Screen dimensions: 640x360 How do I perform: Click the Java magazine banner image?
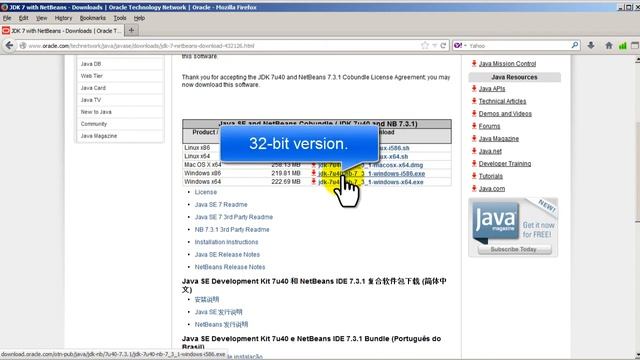(513, 227)
